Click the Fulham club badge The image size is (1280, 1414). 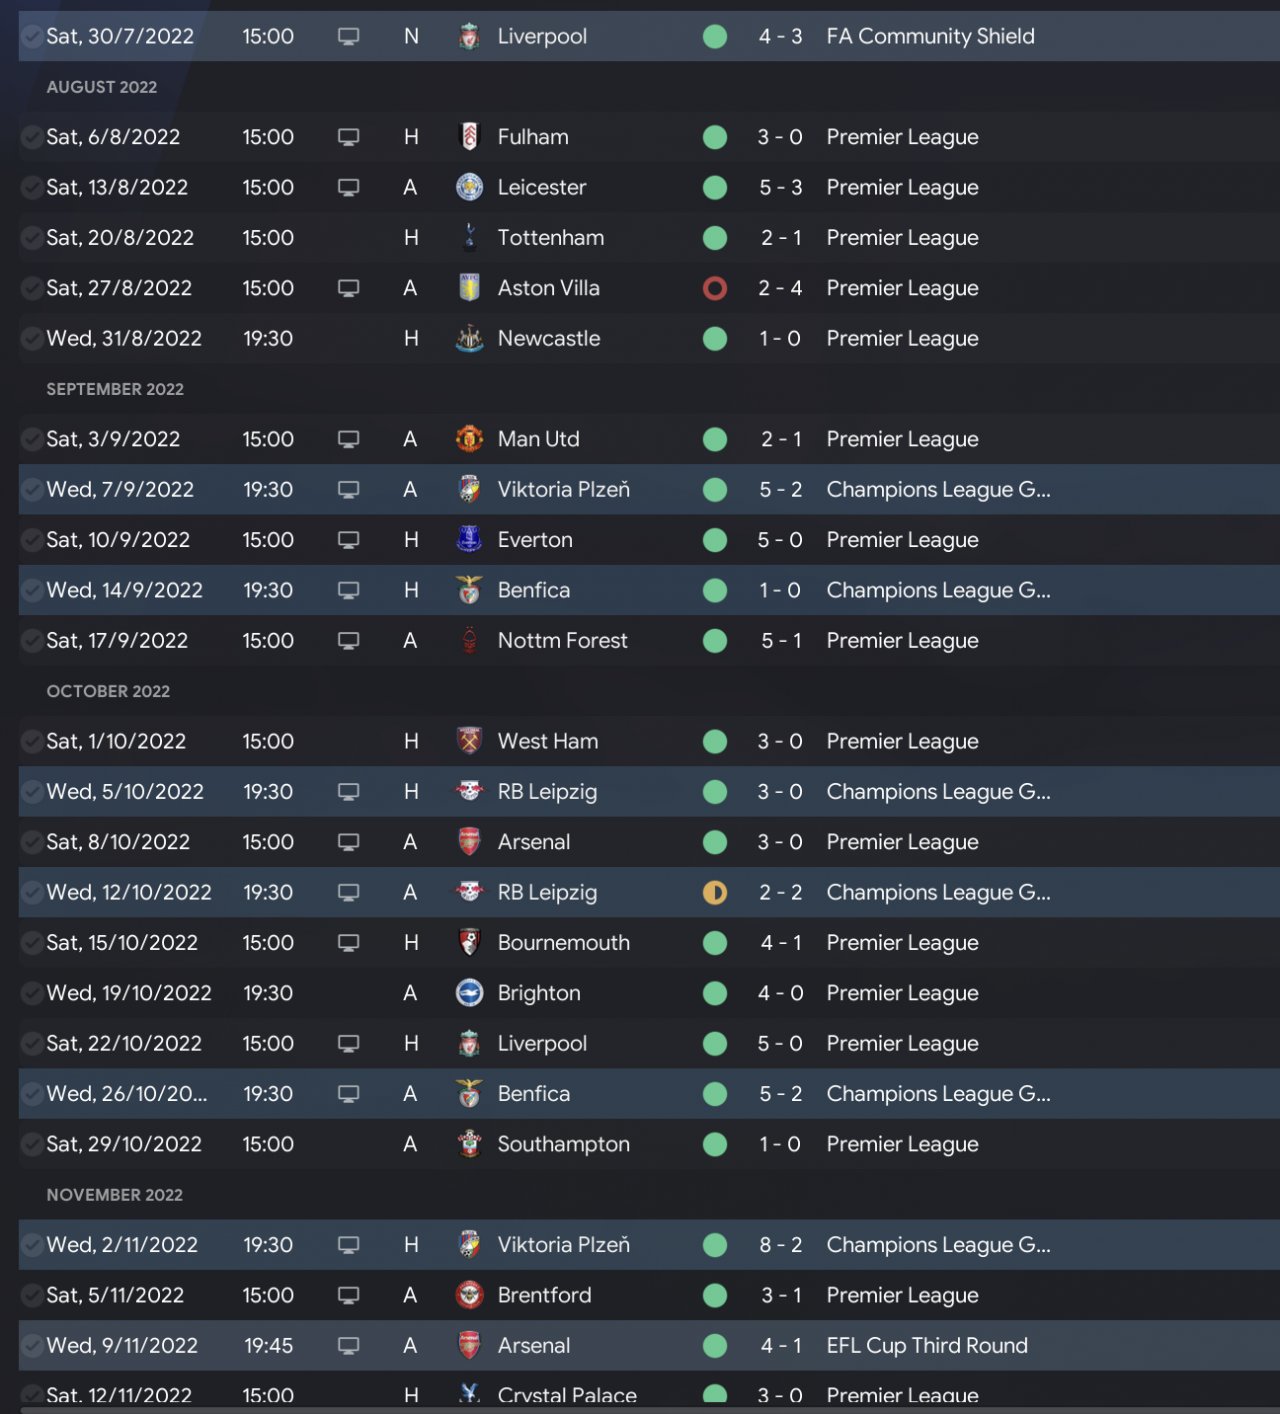[x=469, y=137]
